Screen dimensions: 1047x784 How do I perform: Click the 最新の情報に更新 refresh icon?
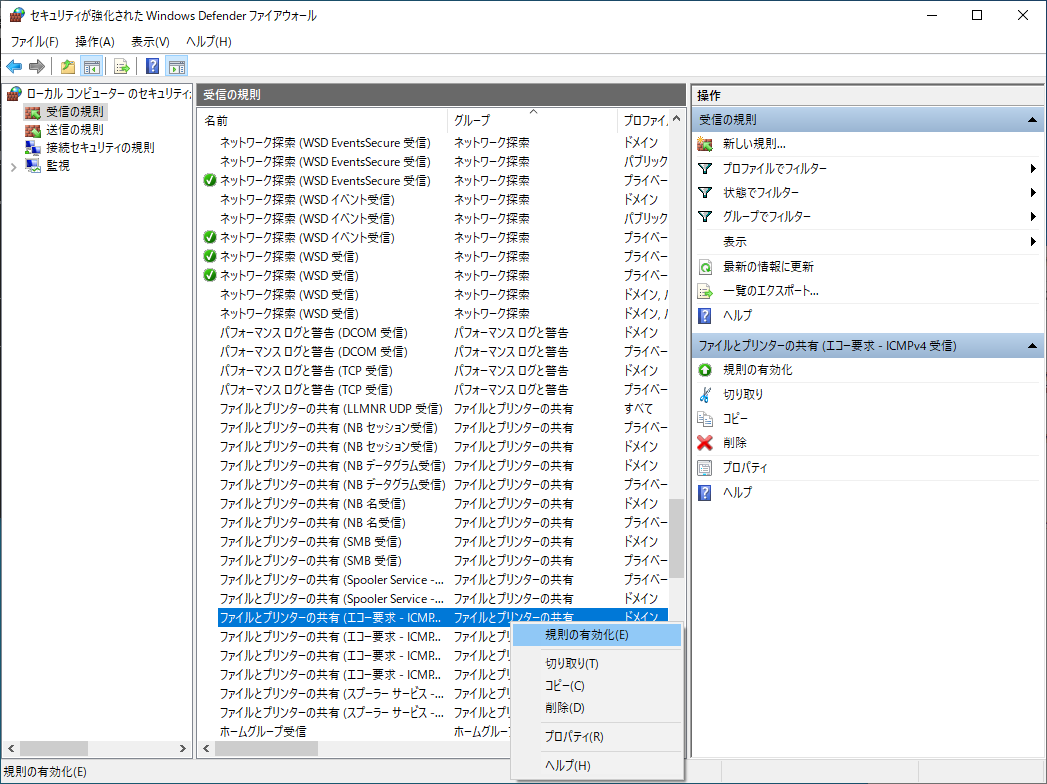point(705,266)
